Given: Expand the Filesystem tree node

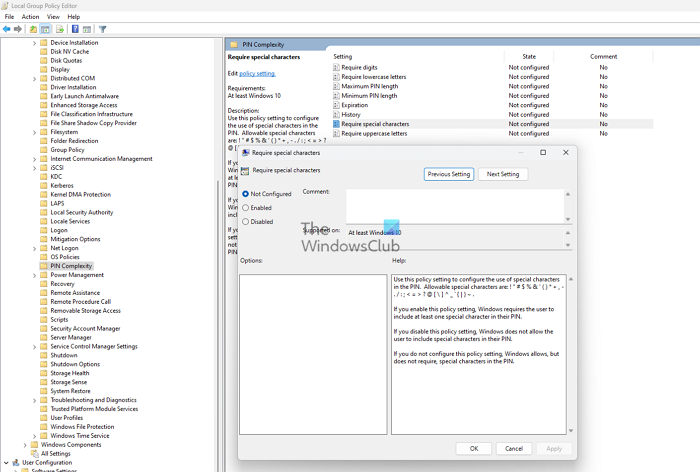Looking at the screenshot, I should pyautogui.click(x=34, y=132).
